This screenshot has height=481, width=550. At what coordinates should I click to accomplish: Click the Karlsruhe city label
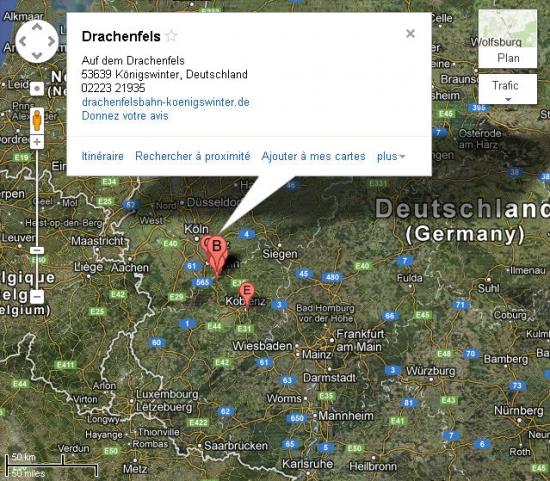[308, 464]
